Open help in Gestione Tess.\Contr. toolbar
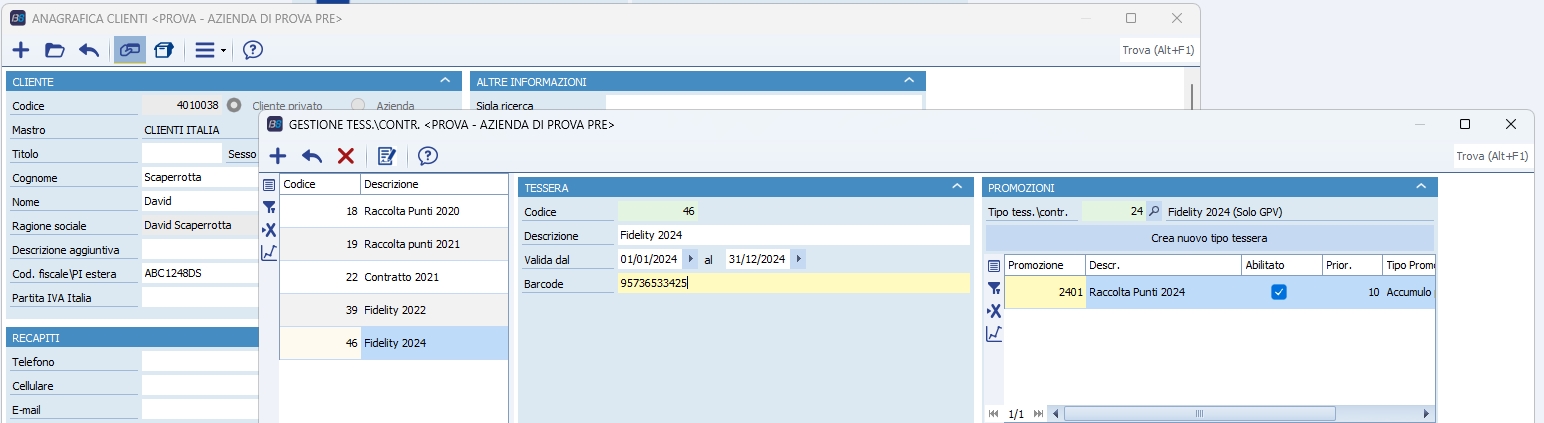This screenshot has width=1544, height=423. pyautogui.click(x=428, y=156)
